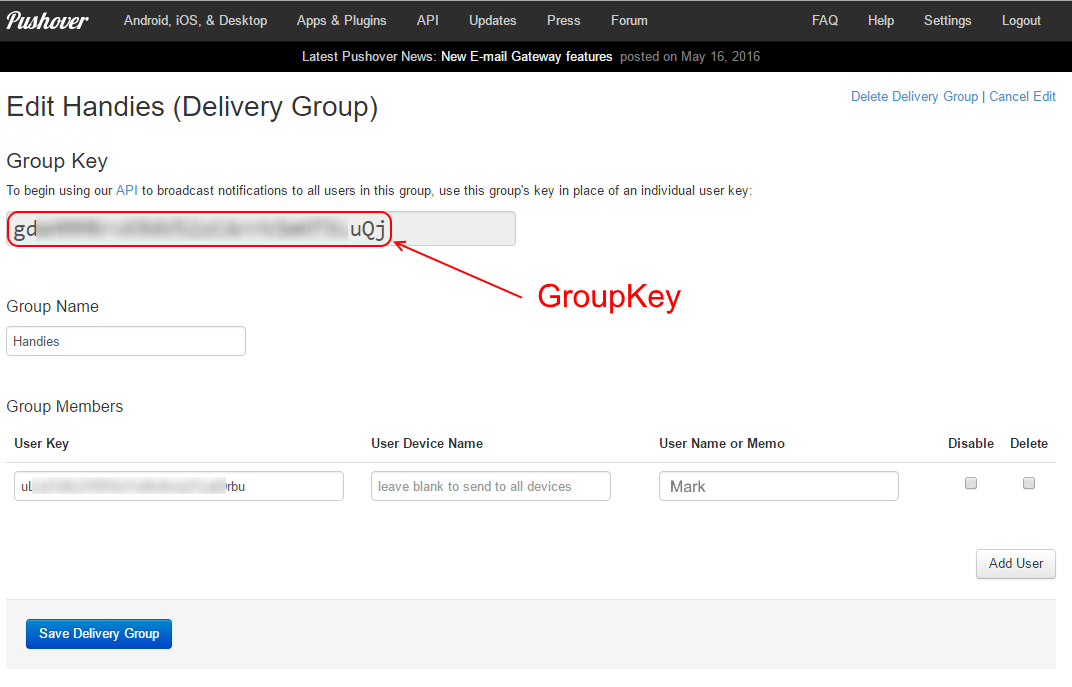Open the Press page
1072x687 pixels.
tap(563, 21)
